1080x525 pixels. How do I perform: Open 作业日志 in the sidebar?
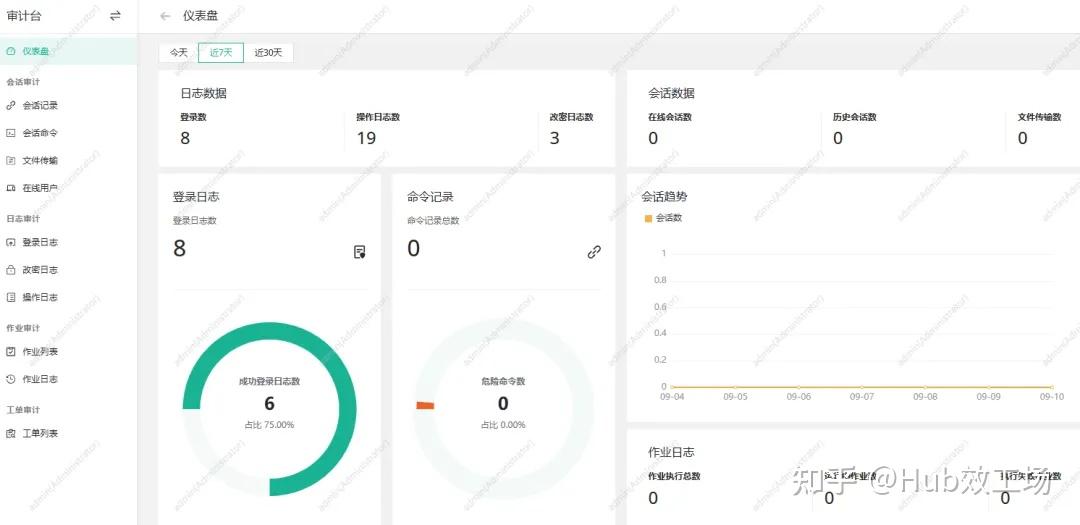[x=40, y=379]
